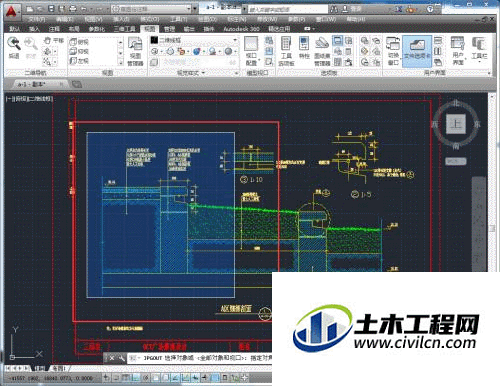
Task: Click the ViewCube top face
Action: (x=456, y=124)
